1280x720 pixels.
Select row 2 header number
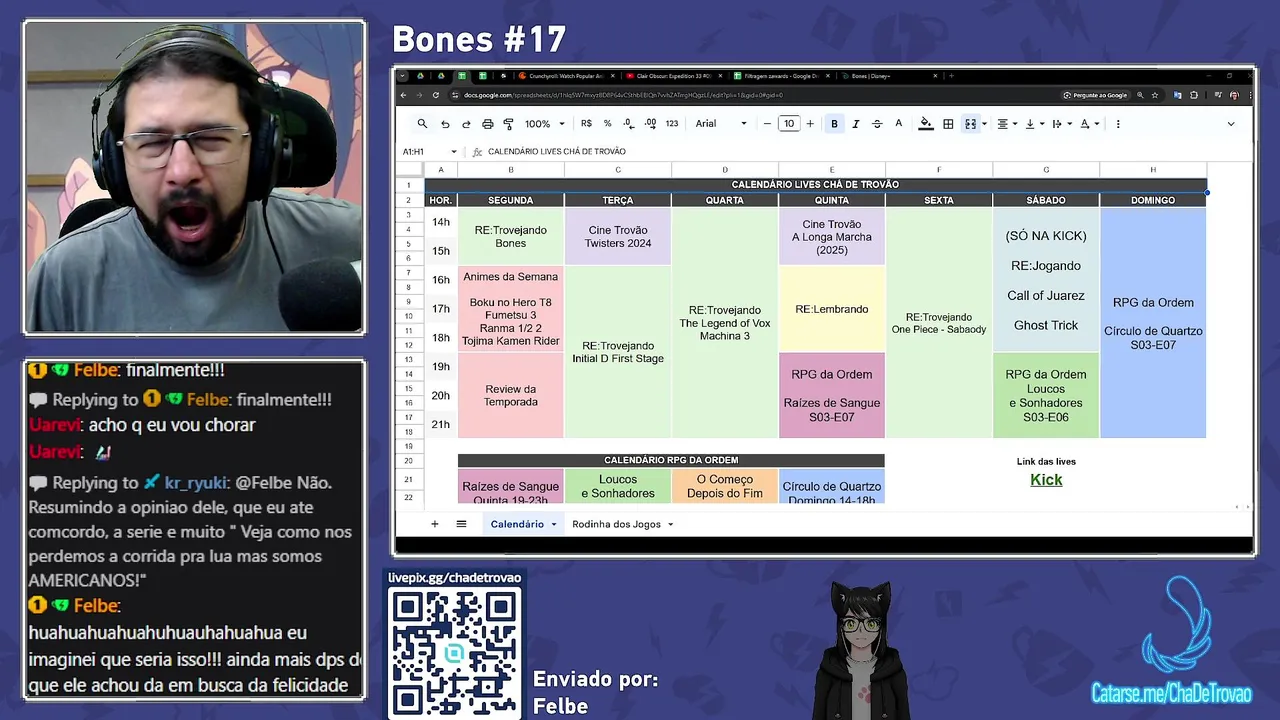(409, 200)
